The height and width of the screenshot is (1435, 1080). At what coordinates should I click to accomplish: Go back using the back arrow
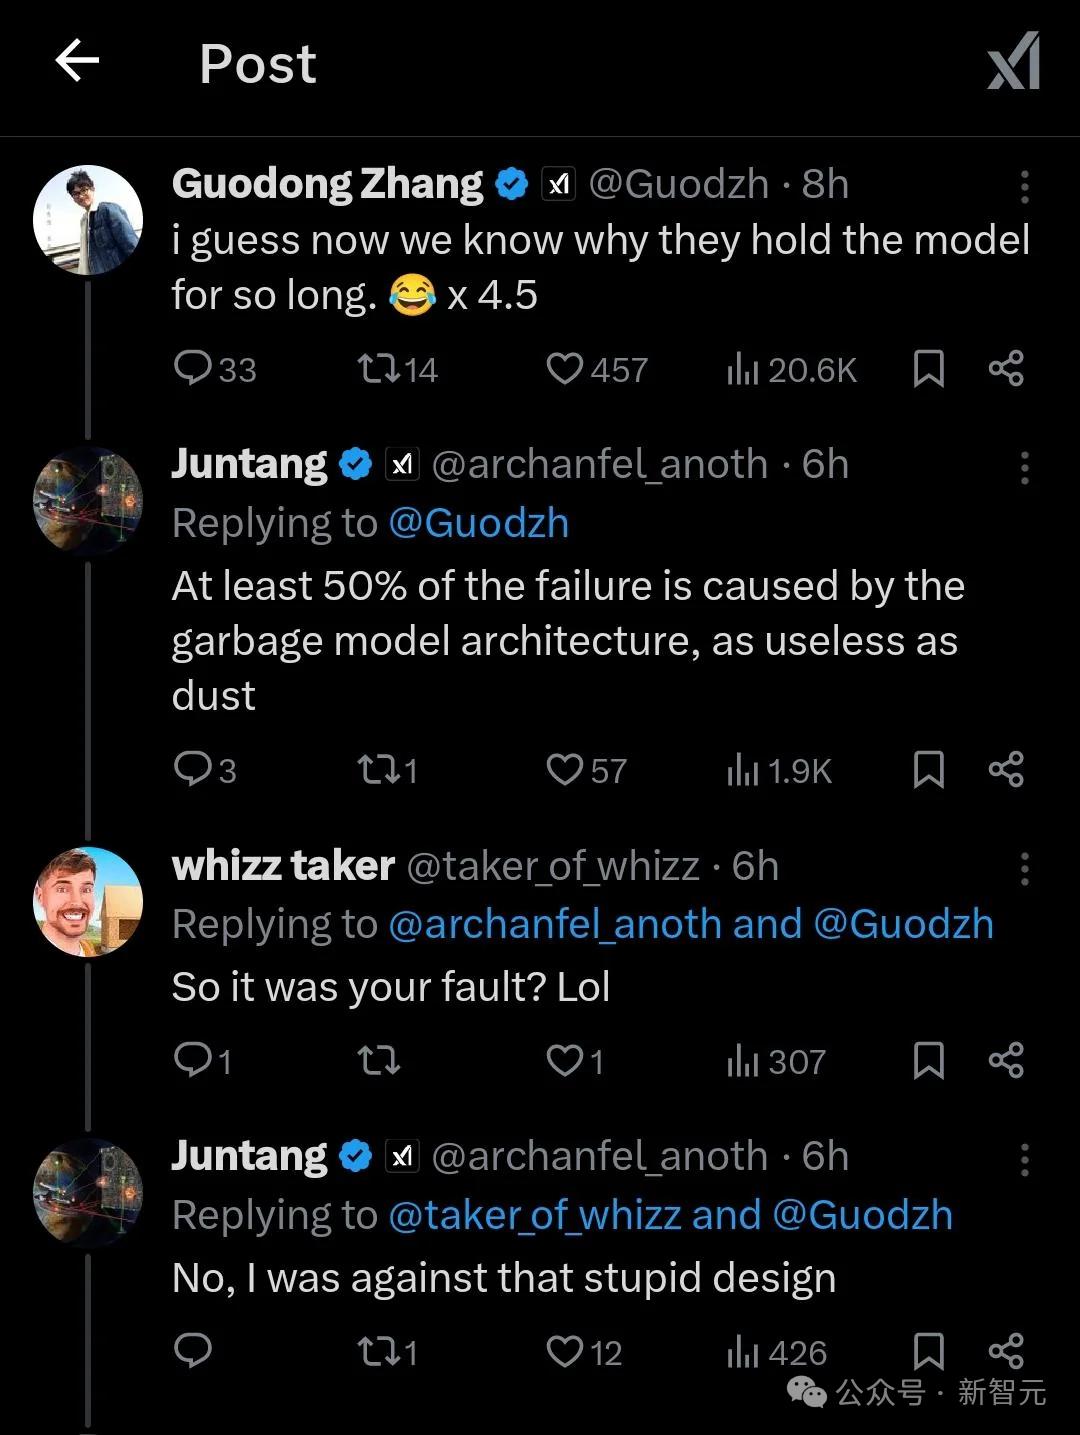(x=77, y=62)
